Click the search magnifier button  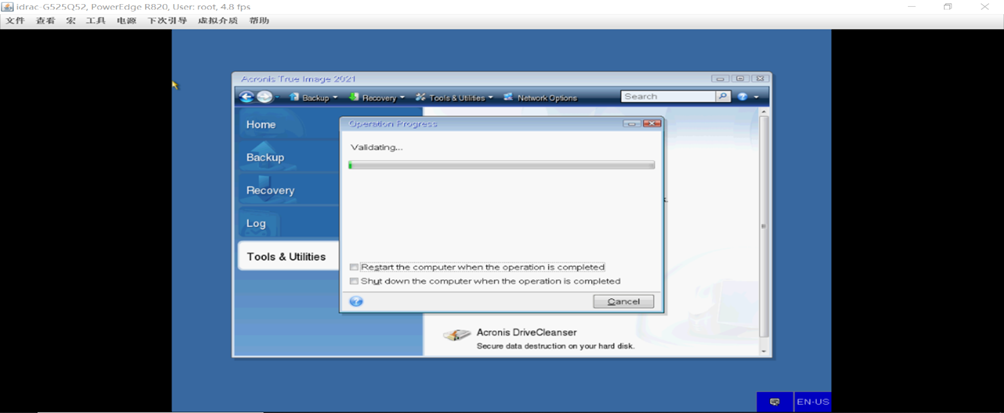(723, 96)
